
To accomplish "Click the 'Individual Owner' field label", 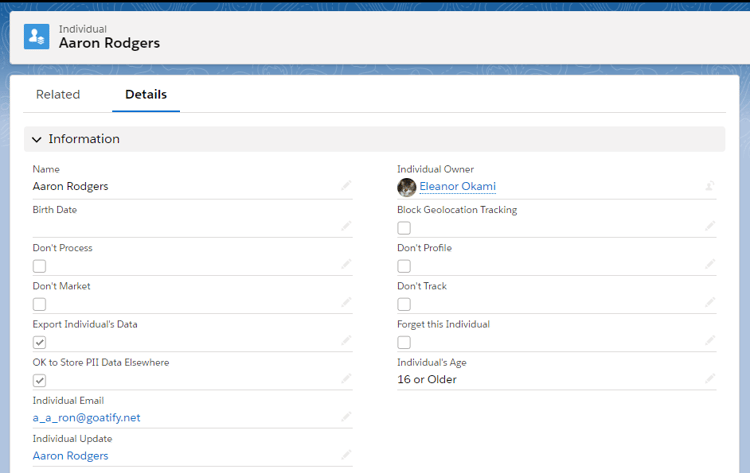I will pos(435,169).
